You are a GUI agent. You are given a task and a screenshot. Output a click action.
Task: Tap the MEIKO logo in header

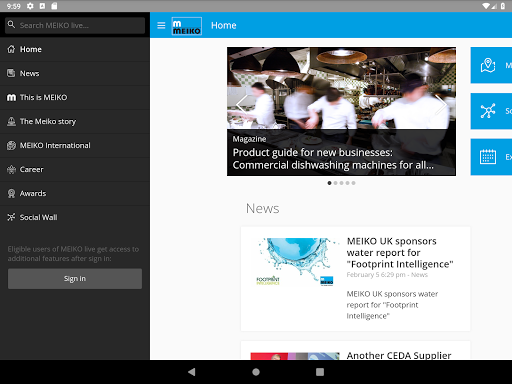187,26
